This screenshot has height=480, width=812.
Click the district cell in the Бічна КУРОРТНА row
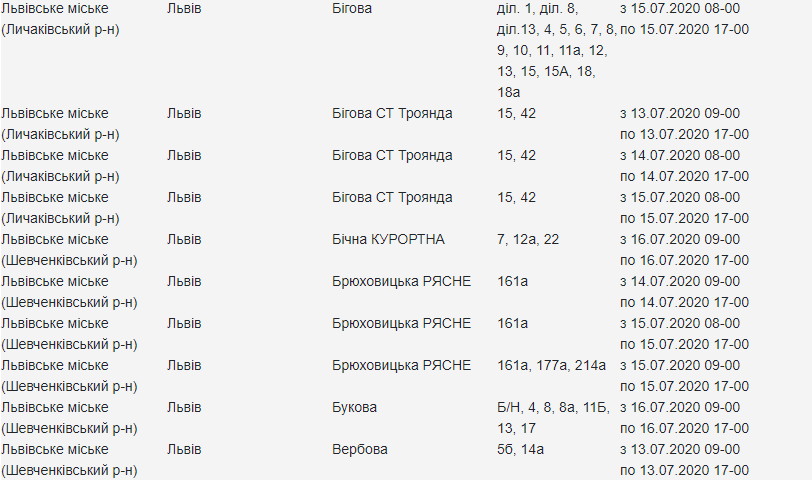pyautogui.click(x=70, y=249)
